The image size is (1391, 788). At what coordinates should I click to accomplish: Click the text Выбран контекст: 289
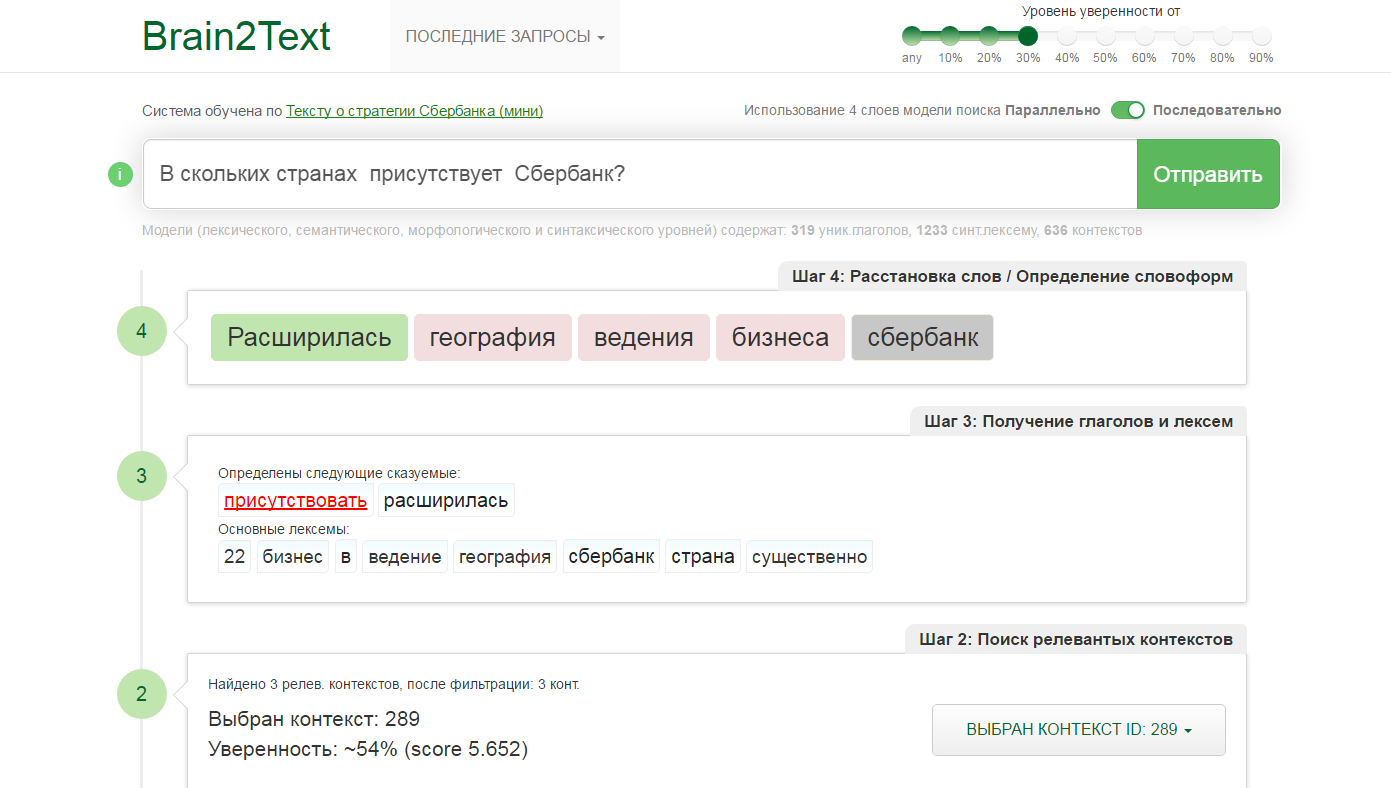pyautogui.click(x=314, y=719)
